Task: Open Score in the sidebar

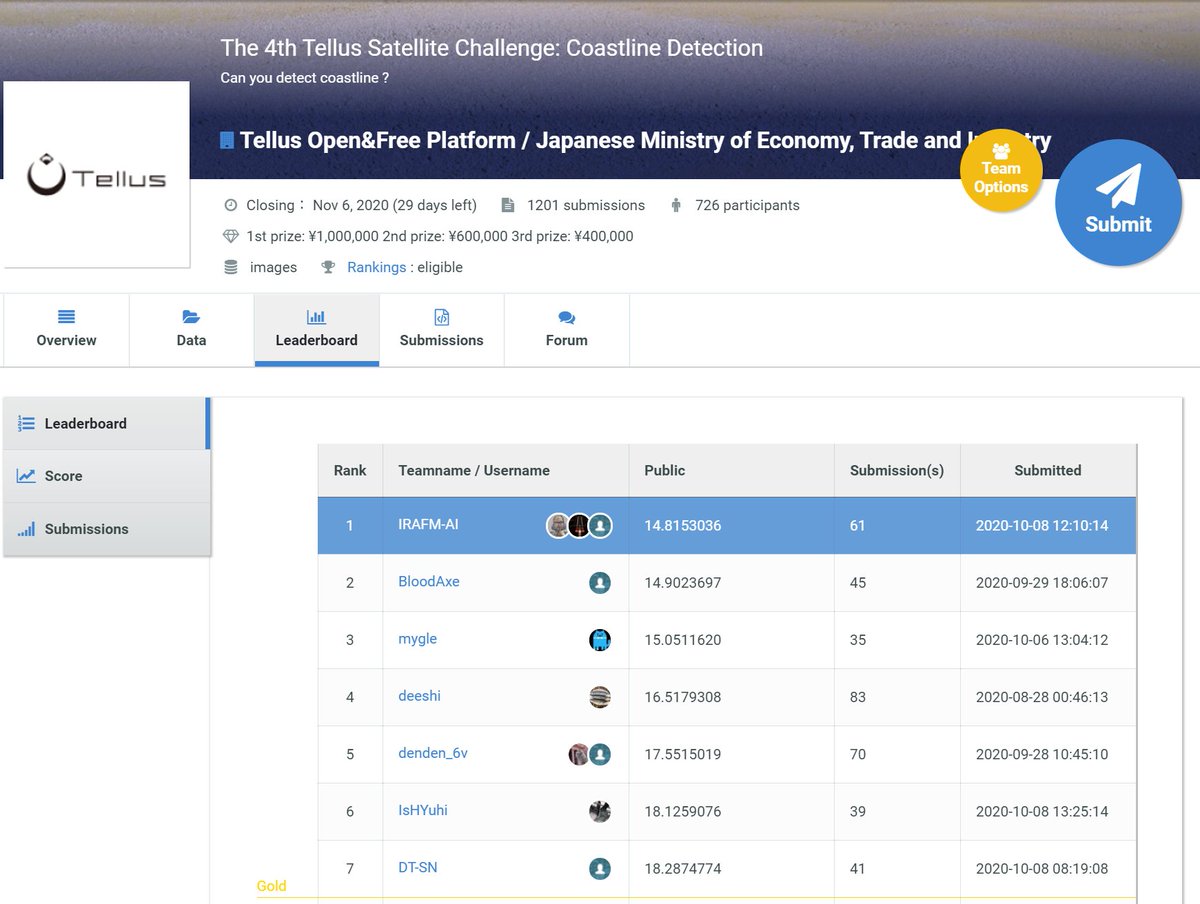Action: (107, 476)
